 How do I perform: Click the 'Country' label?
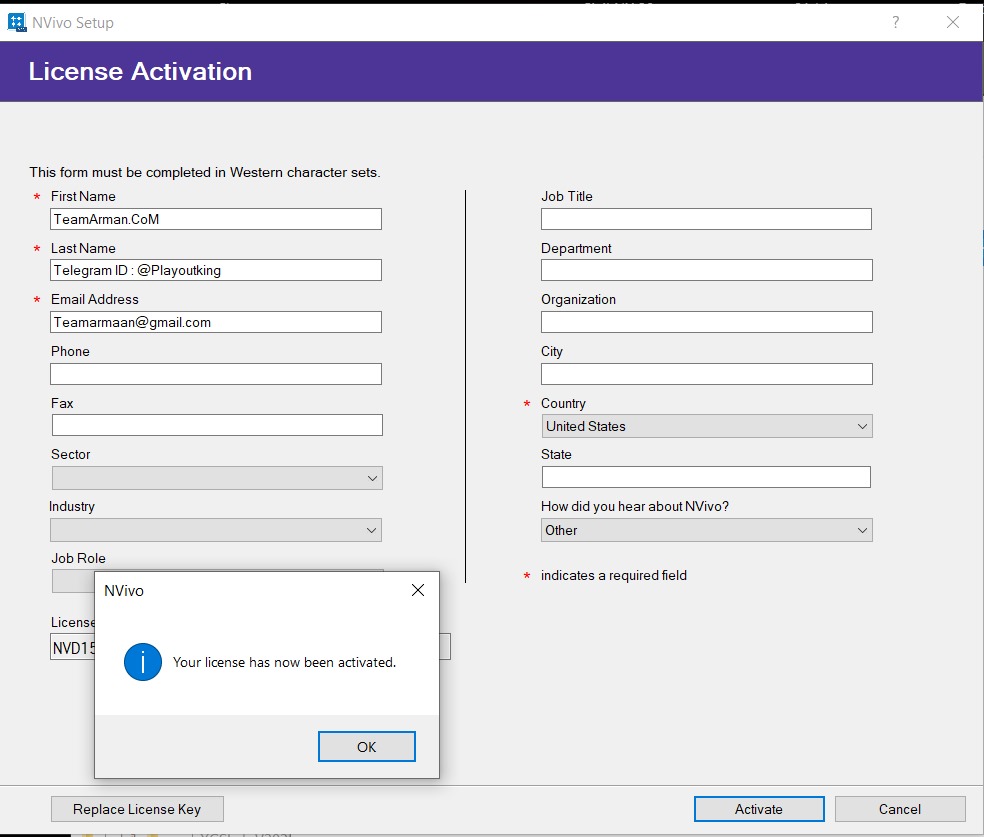click(x=563, y=403)
